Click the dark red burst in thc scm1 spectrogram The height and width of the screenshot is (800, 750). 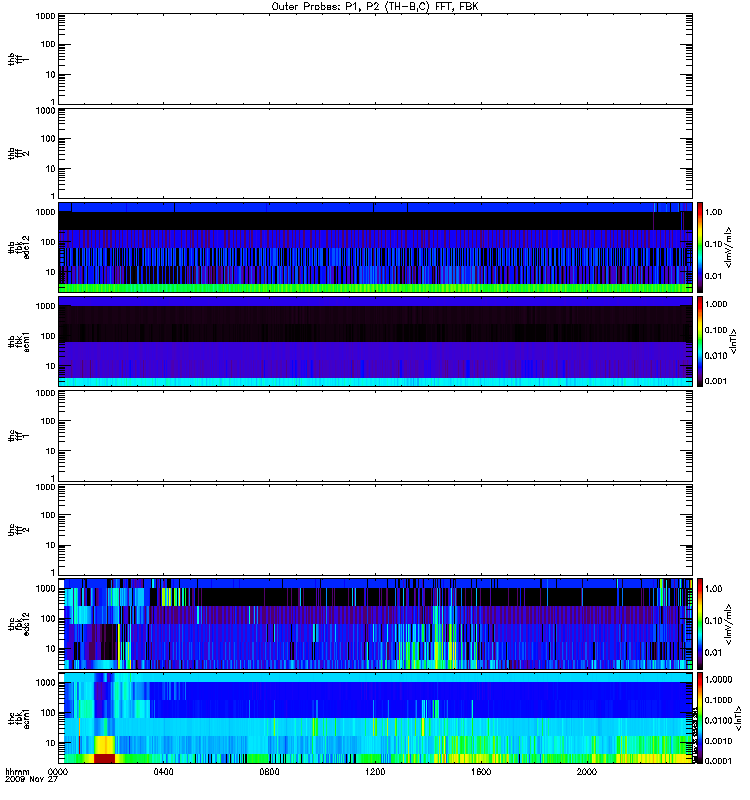point(104,758)
